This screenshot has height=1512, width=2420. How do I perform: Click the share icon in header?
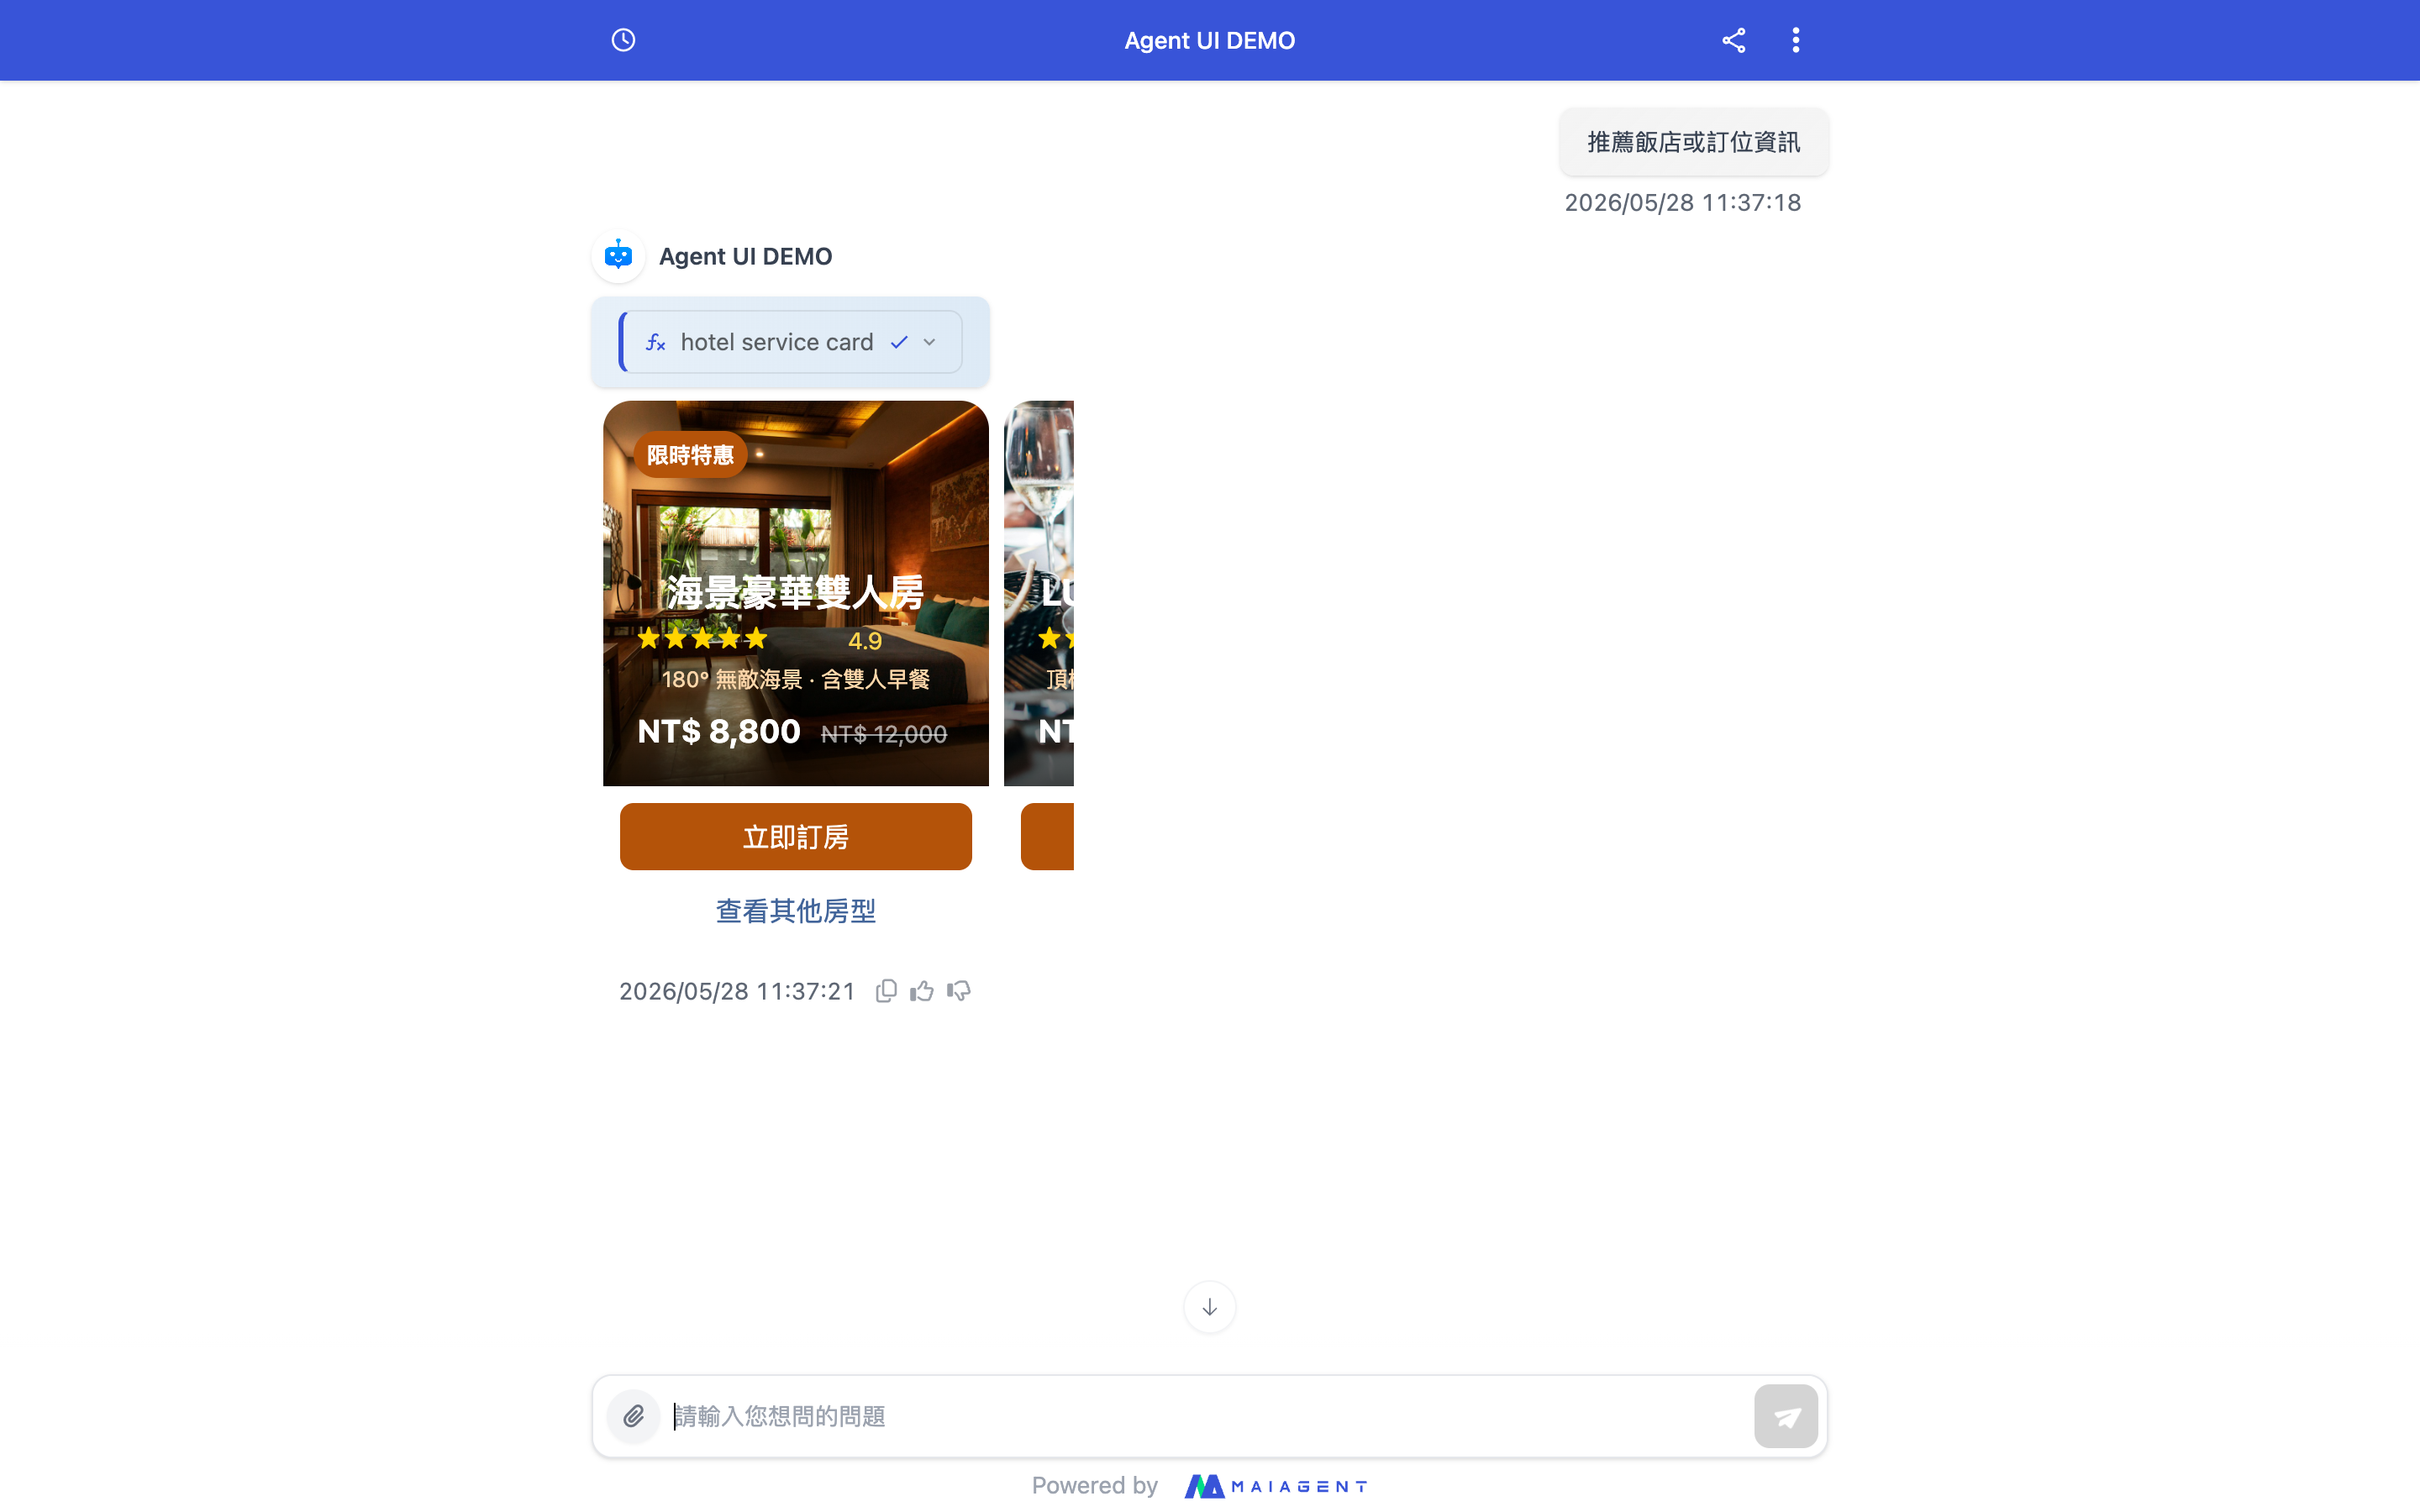(x=1733, y=40)
